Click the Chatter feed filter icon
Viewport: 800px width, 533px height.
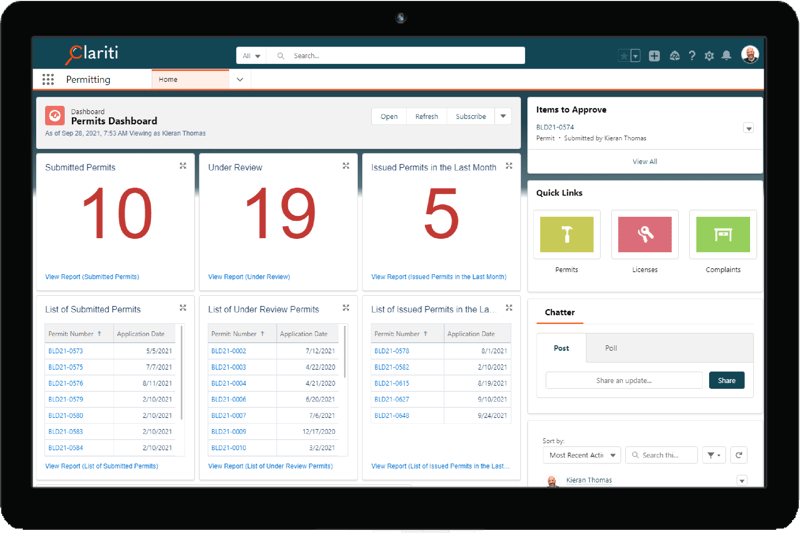(713, 455)
